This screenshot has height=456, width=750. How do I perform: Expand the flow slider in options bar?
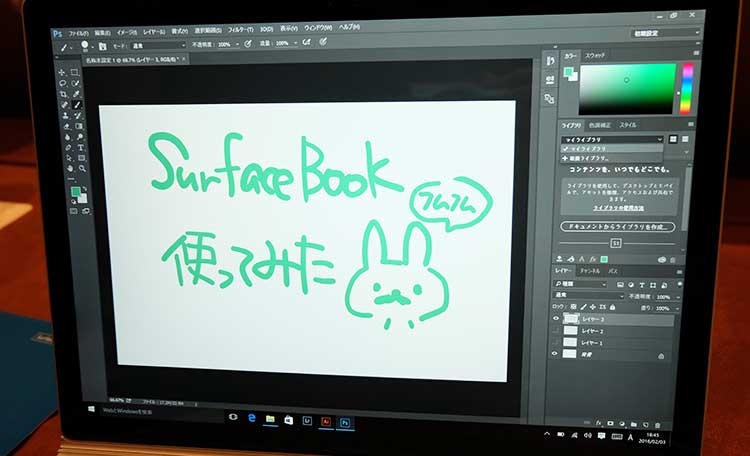[296, 43]
